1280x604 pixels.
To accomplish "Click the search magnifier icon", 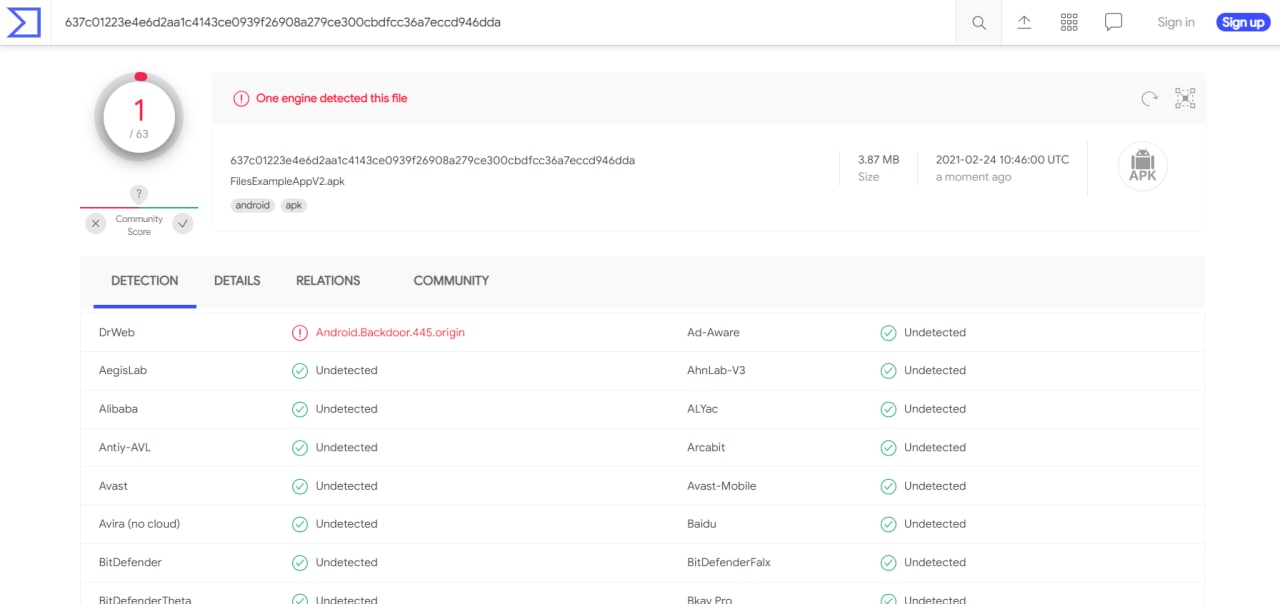I will pyautogui.click(x=979, y=22).
